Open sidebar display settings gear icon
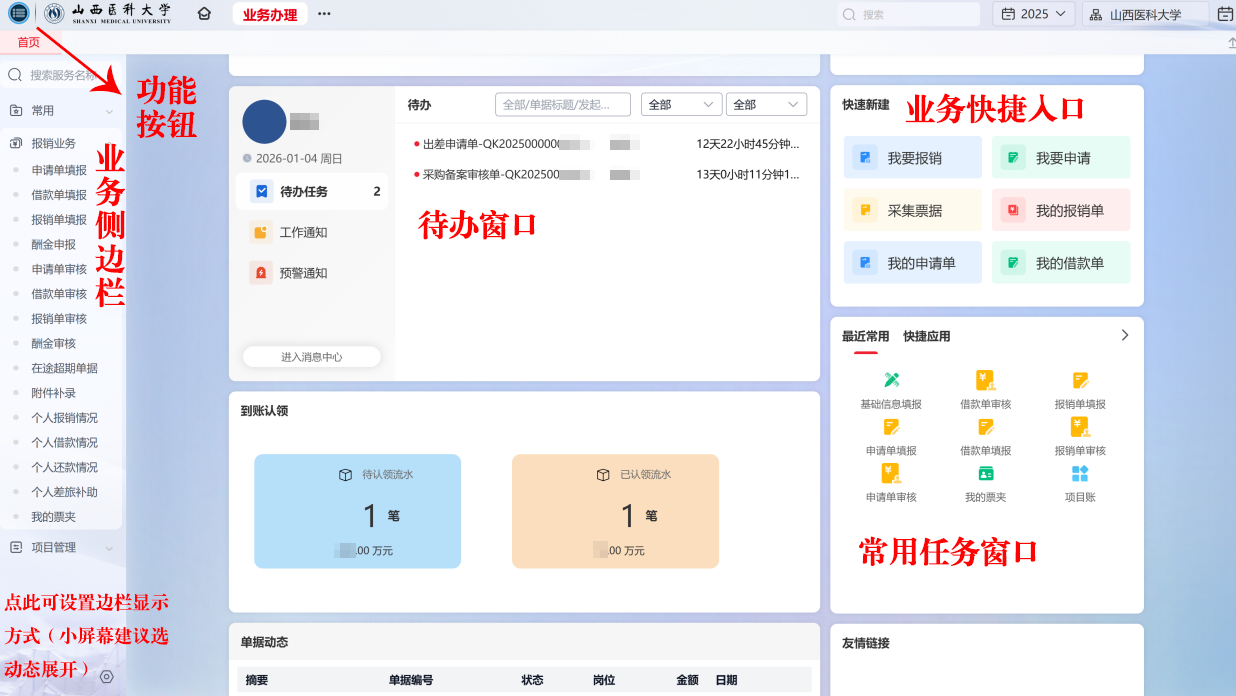The width and height of the screenshot is (1236, 696). tap(107, 677)
